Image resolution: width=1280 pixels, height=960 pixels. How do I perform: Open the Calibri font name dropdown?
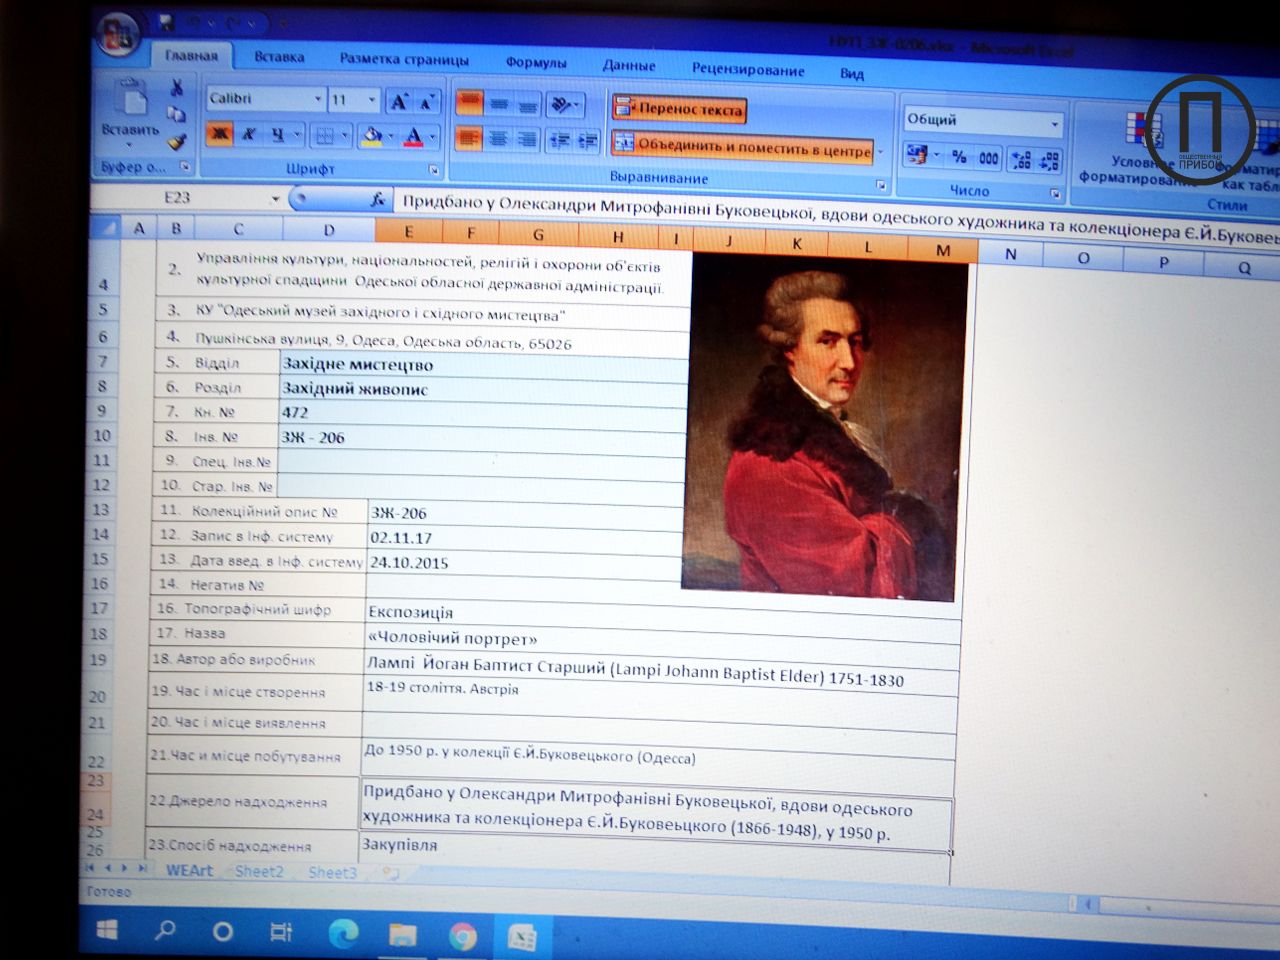318,99
